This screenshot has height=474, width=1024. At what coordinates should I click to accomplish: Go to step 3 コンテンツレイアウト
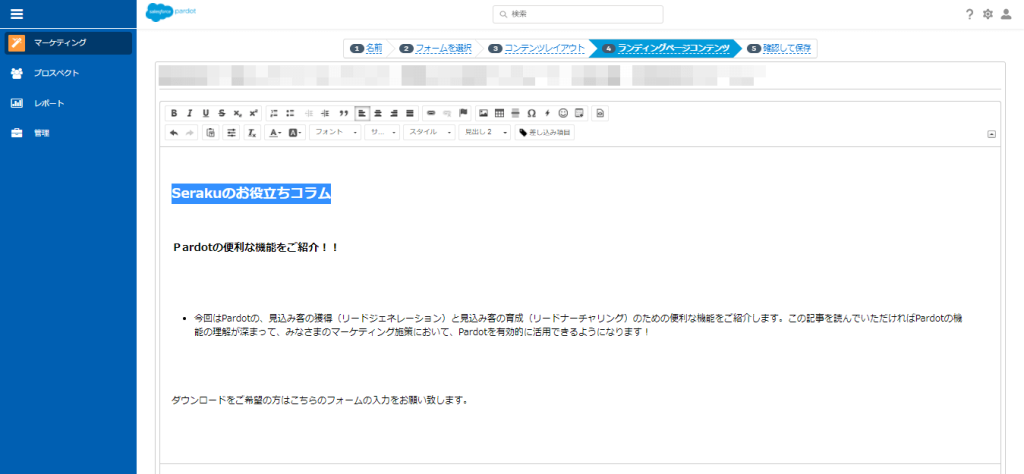544,48
